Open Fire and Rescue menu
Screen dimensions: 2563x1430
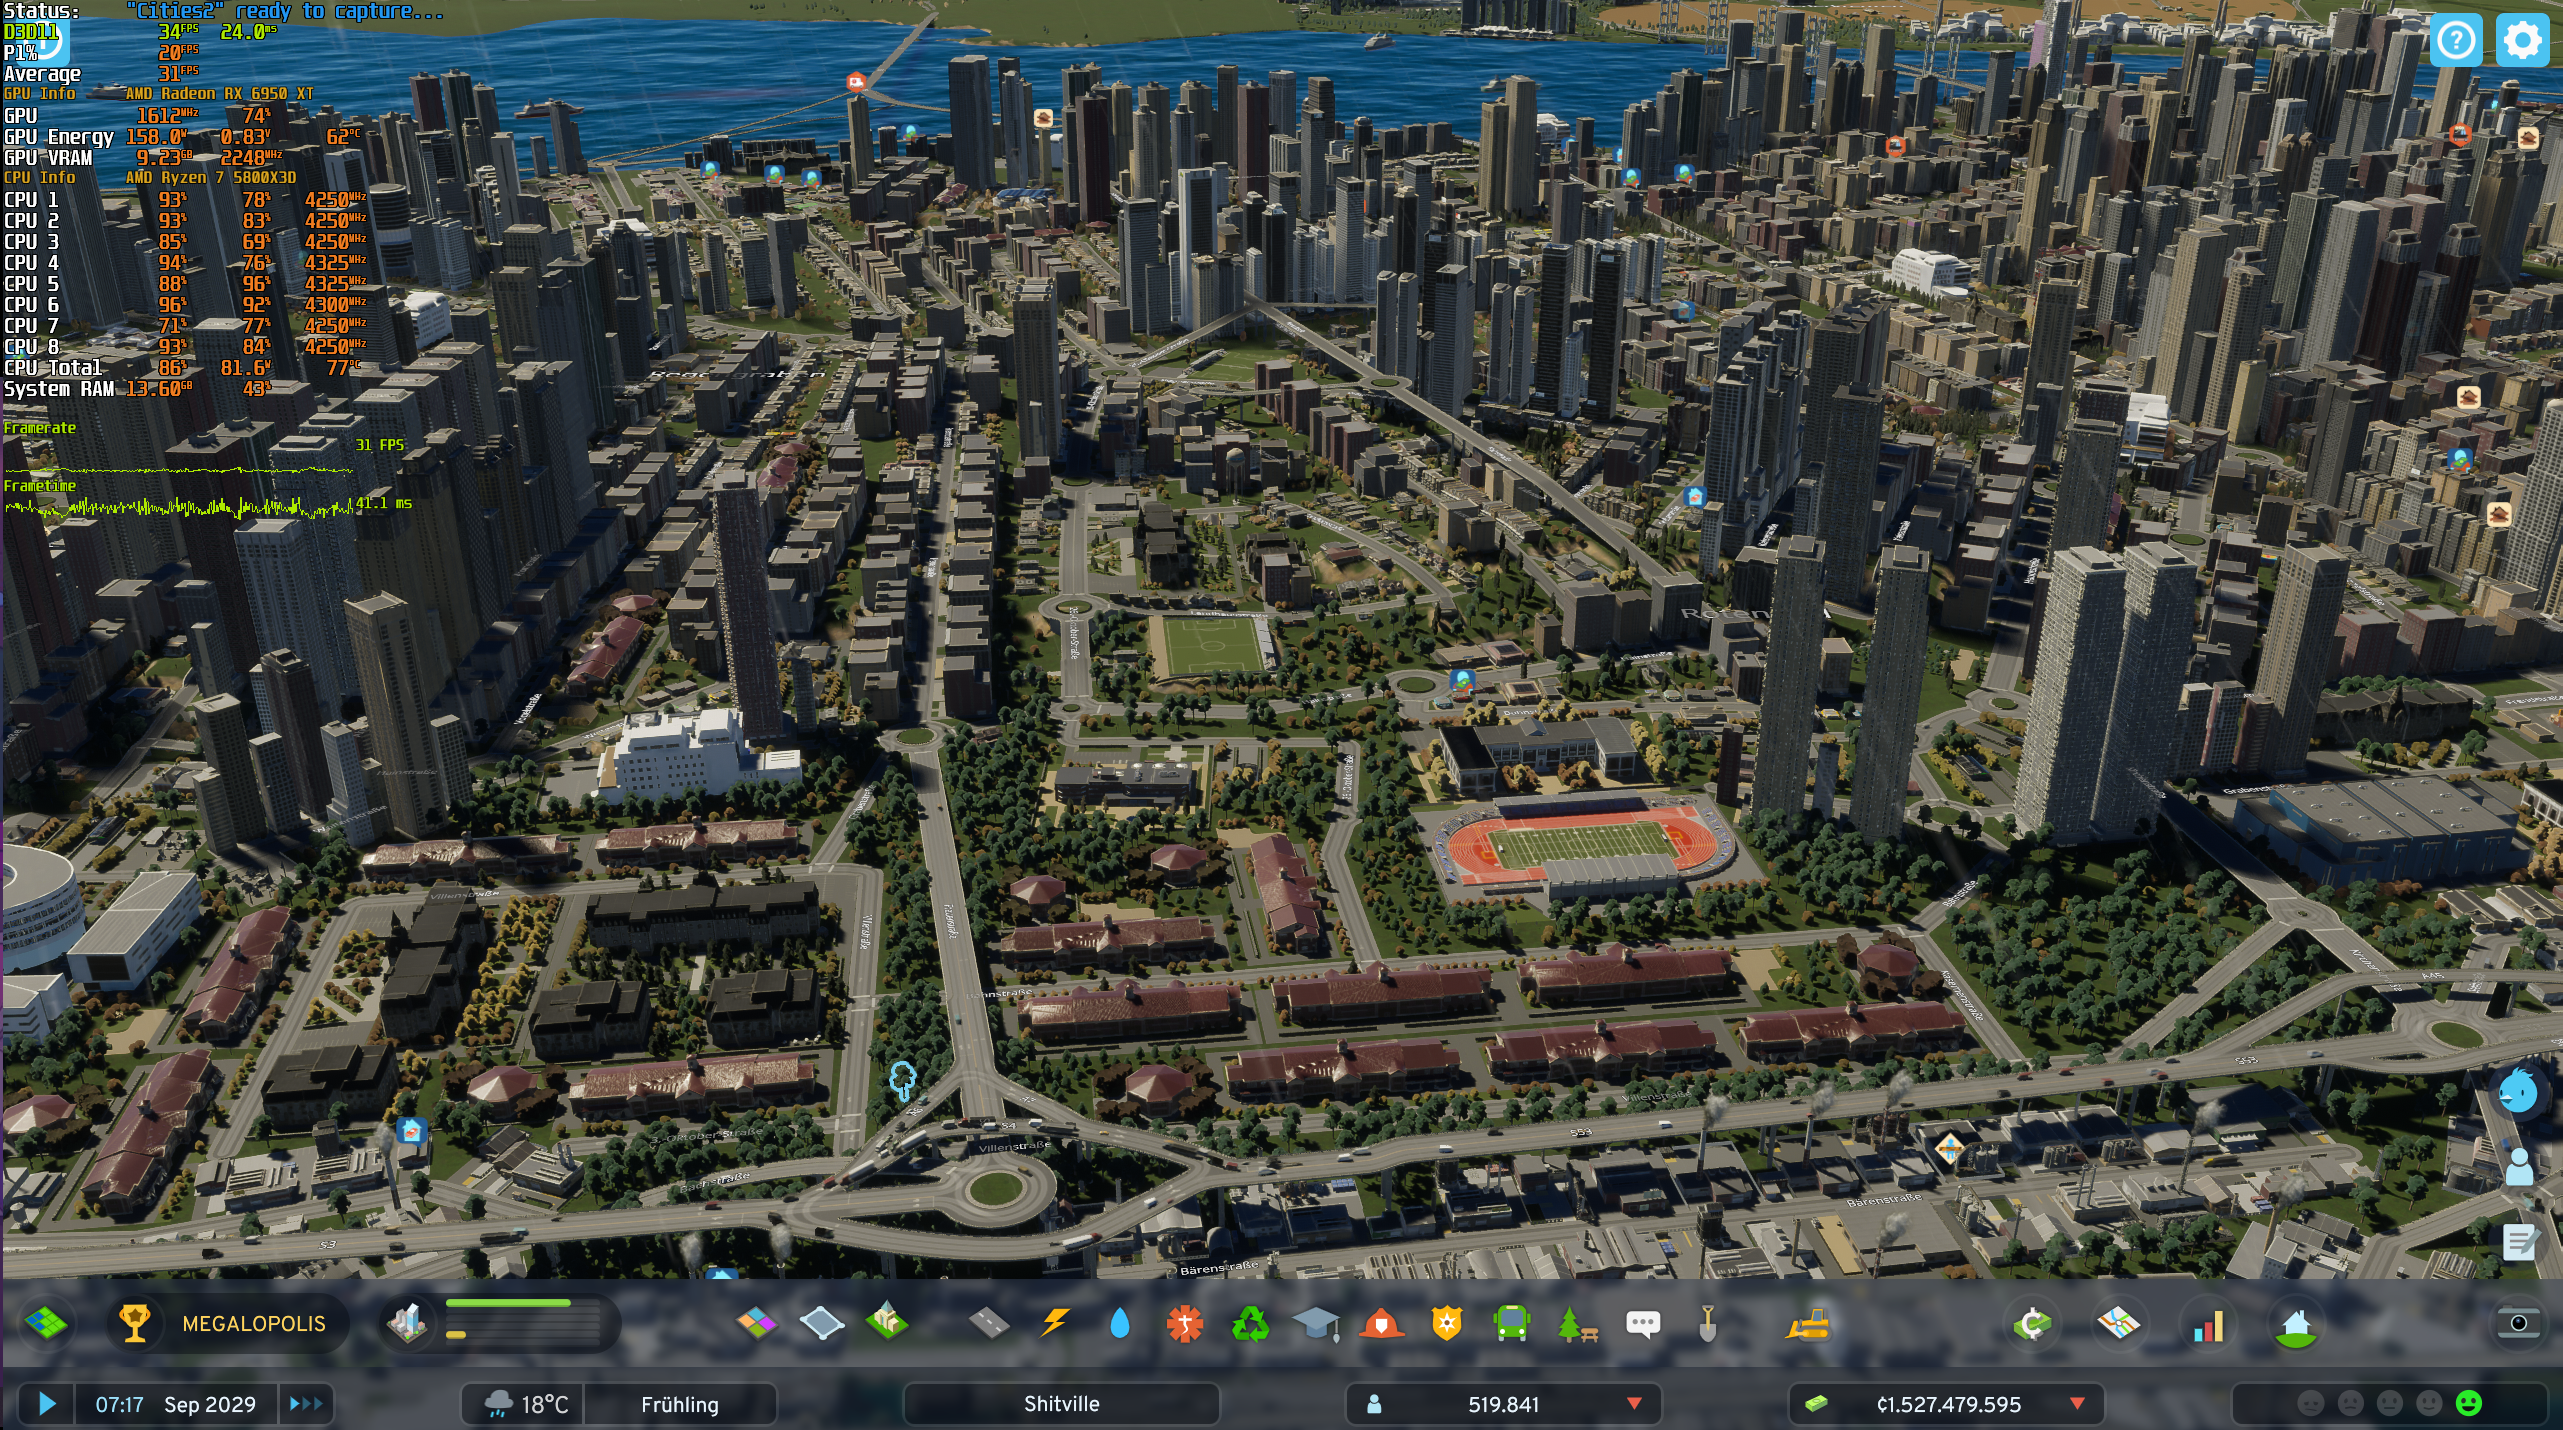pyautogui.click(x=1381, y=1324)
